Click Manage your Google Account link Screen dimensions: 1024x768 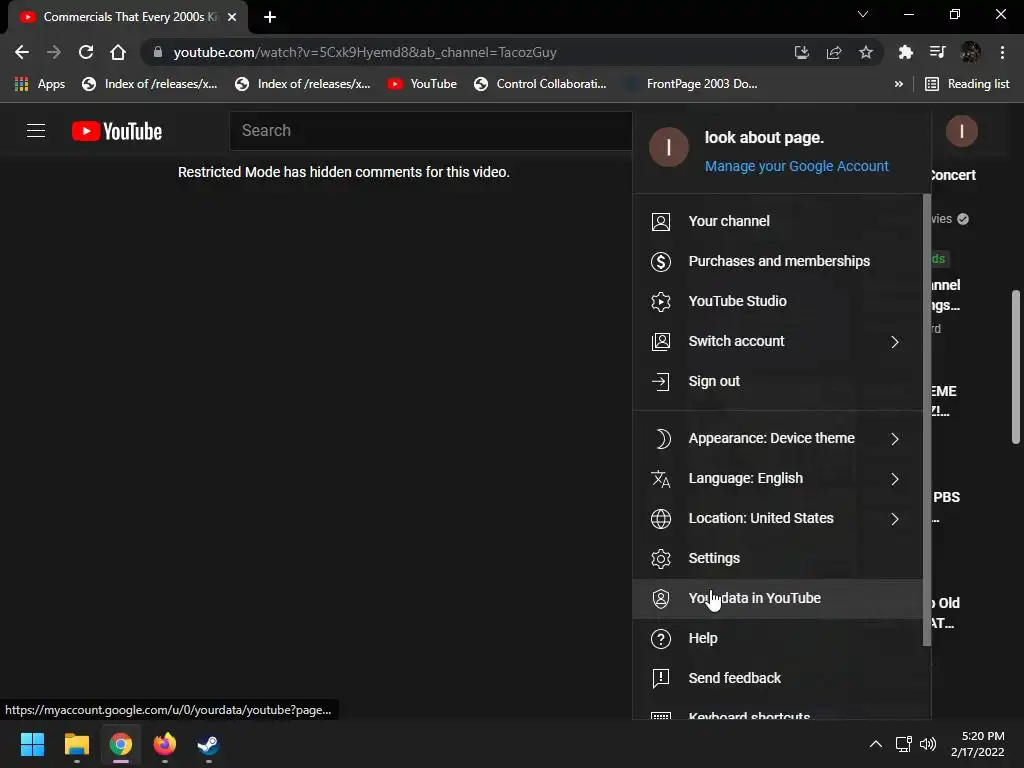click(x=796, y=167)
